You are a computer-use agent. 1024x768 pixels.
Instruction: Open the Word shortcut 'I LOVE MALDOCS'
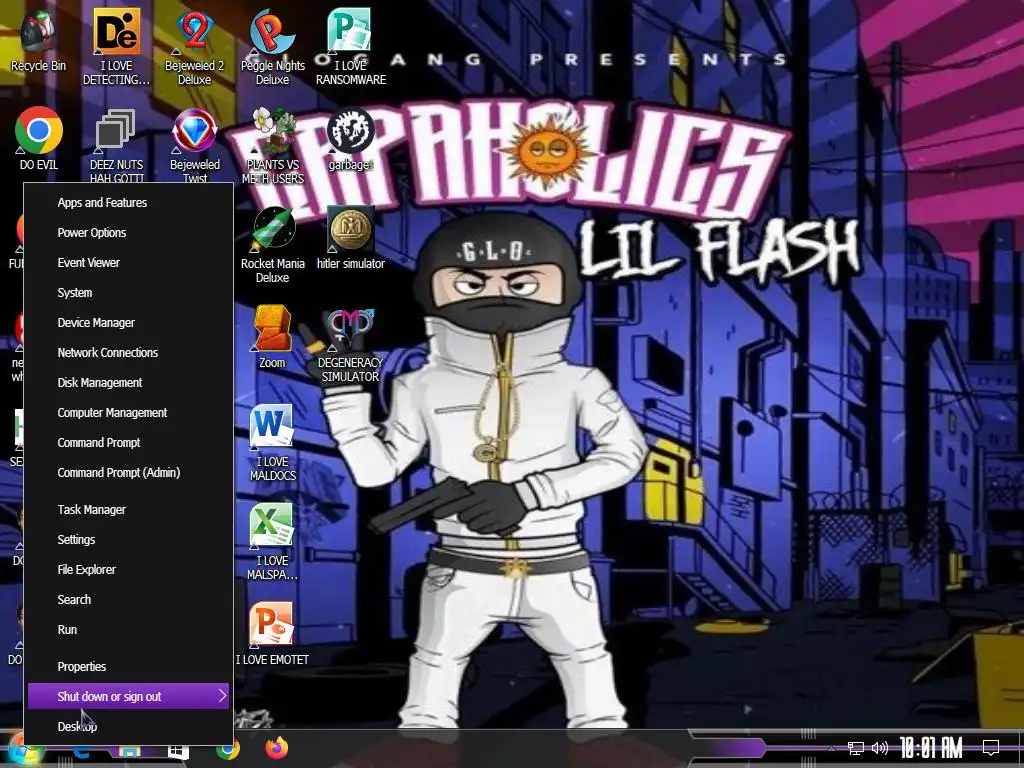(272, 443)
